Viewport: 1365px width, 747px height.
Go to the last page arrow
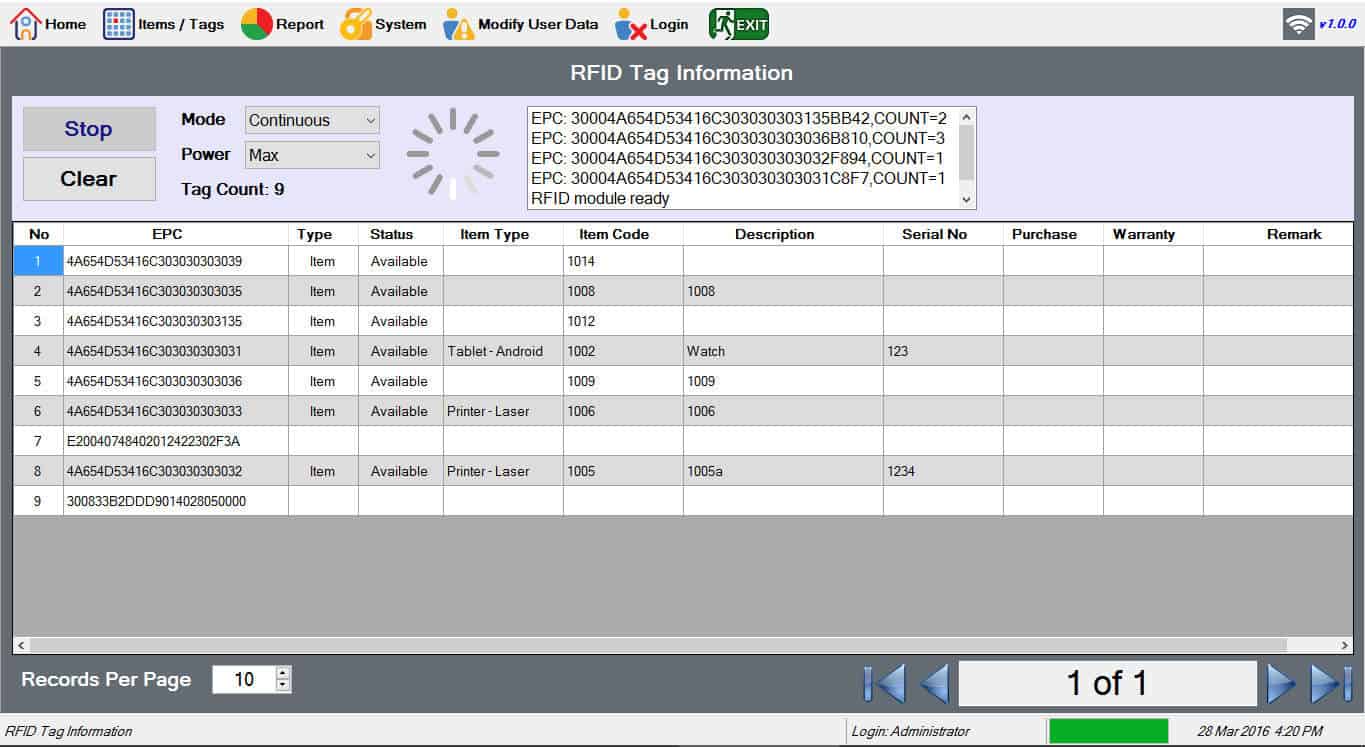(x=1331, y=683)
